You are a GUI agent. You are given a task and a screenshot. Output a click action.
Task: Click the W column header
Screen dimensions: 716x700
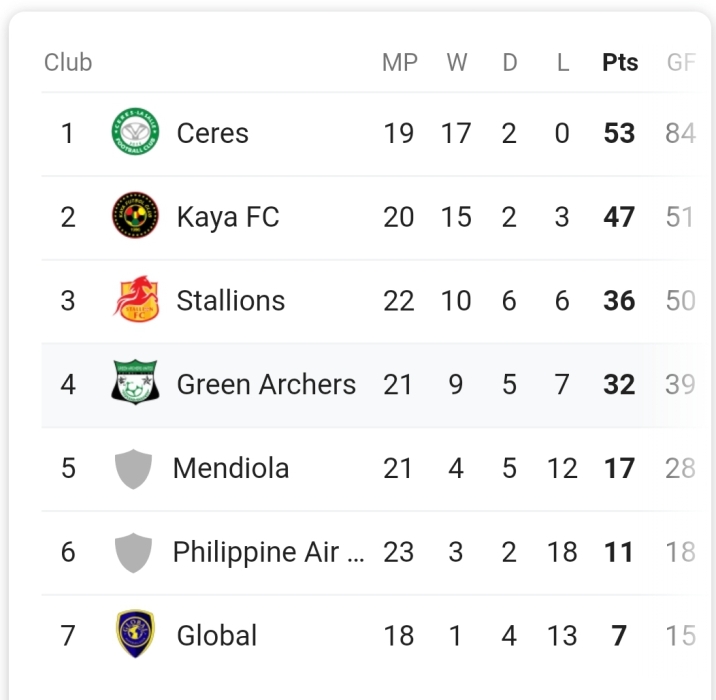point(456,62)
